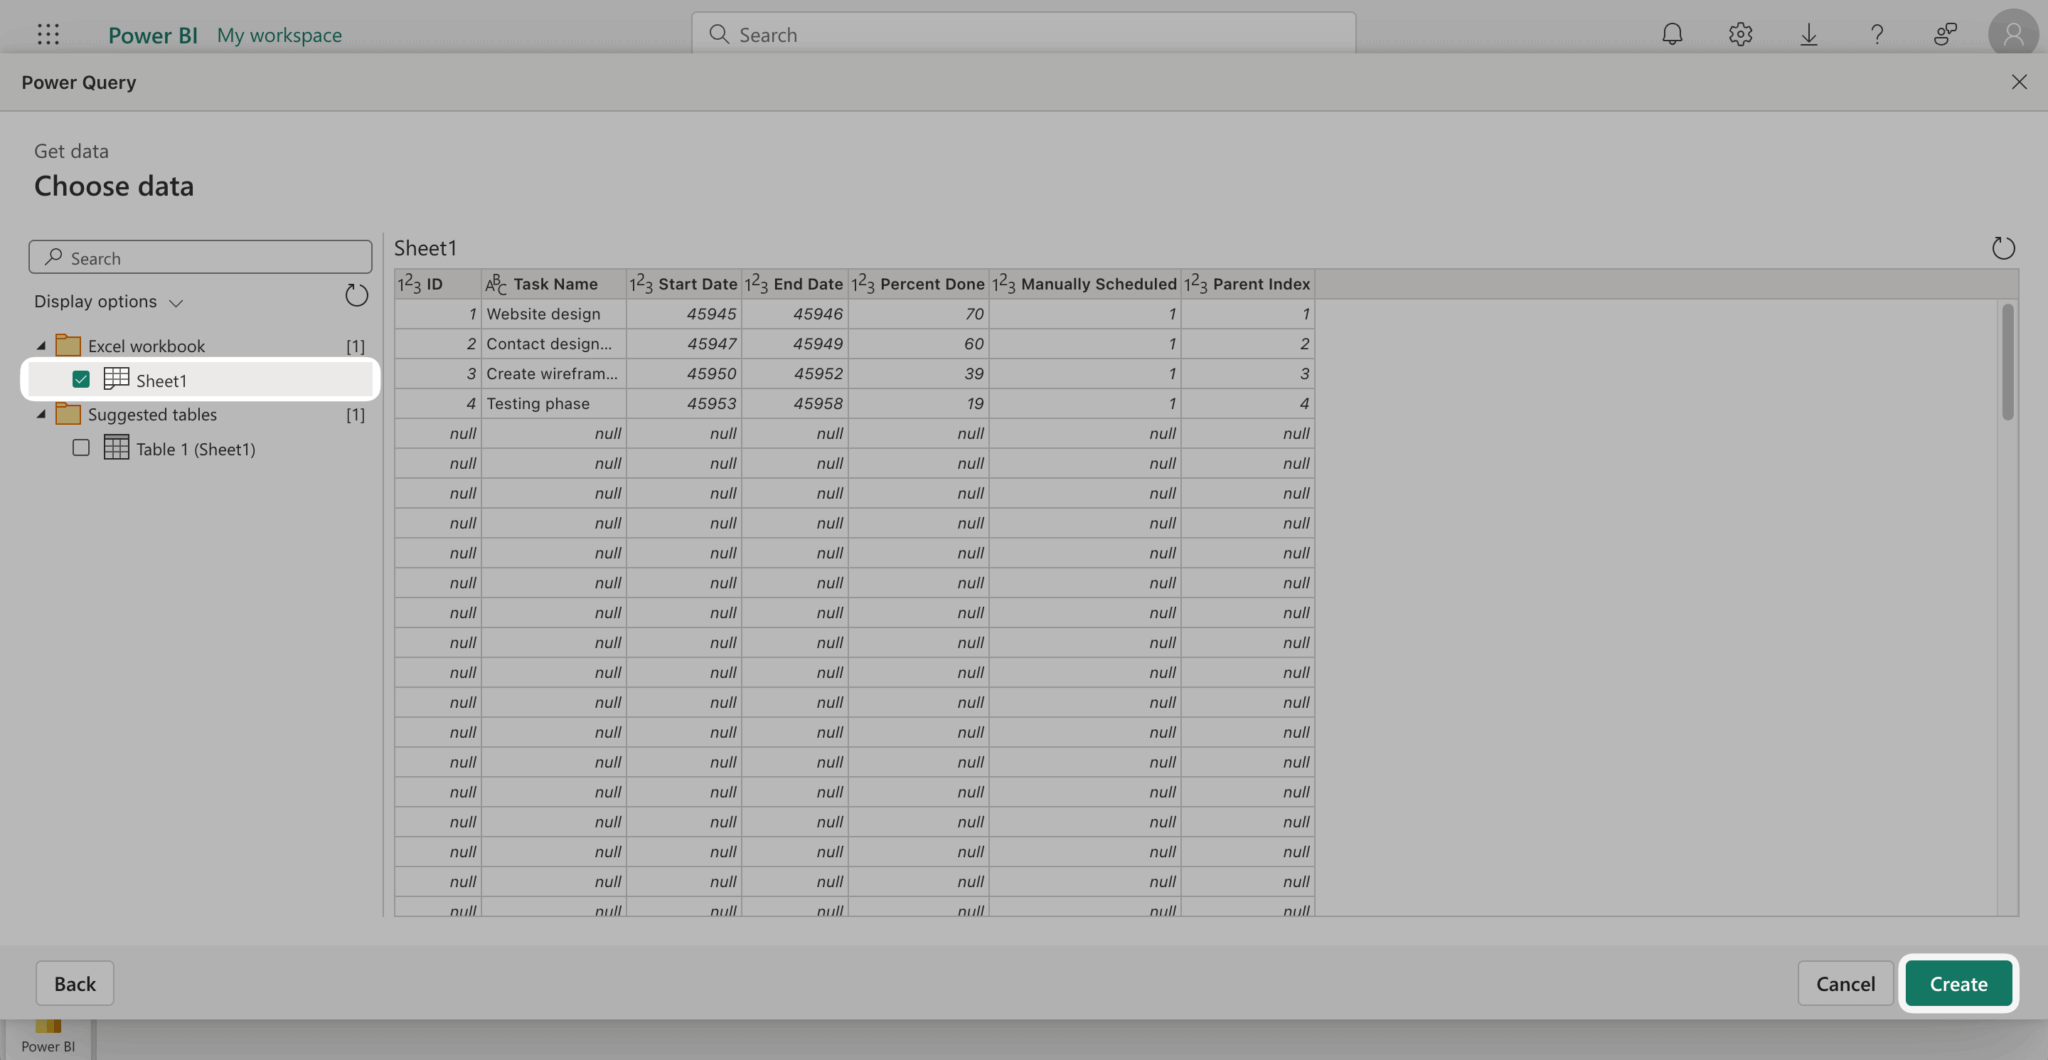Image resolution: width=2048 pixels, height=1060 pixels.
Task: Refresh the navigator tree list
Action: click(x=356, y=296)
